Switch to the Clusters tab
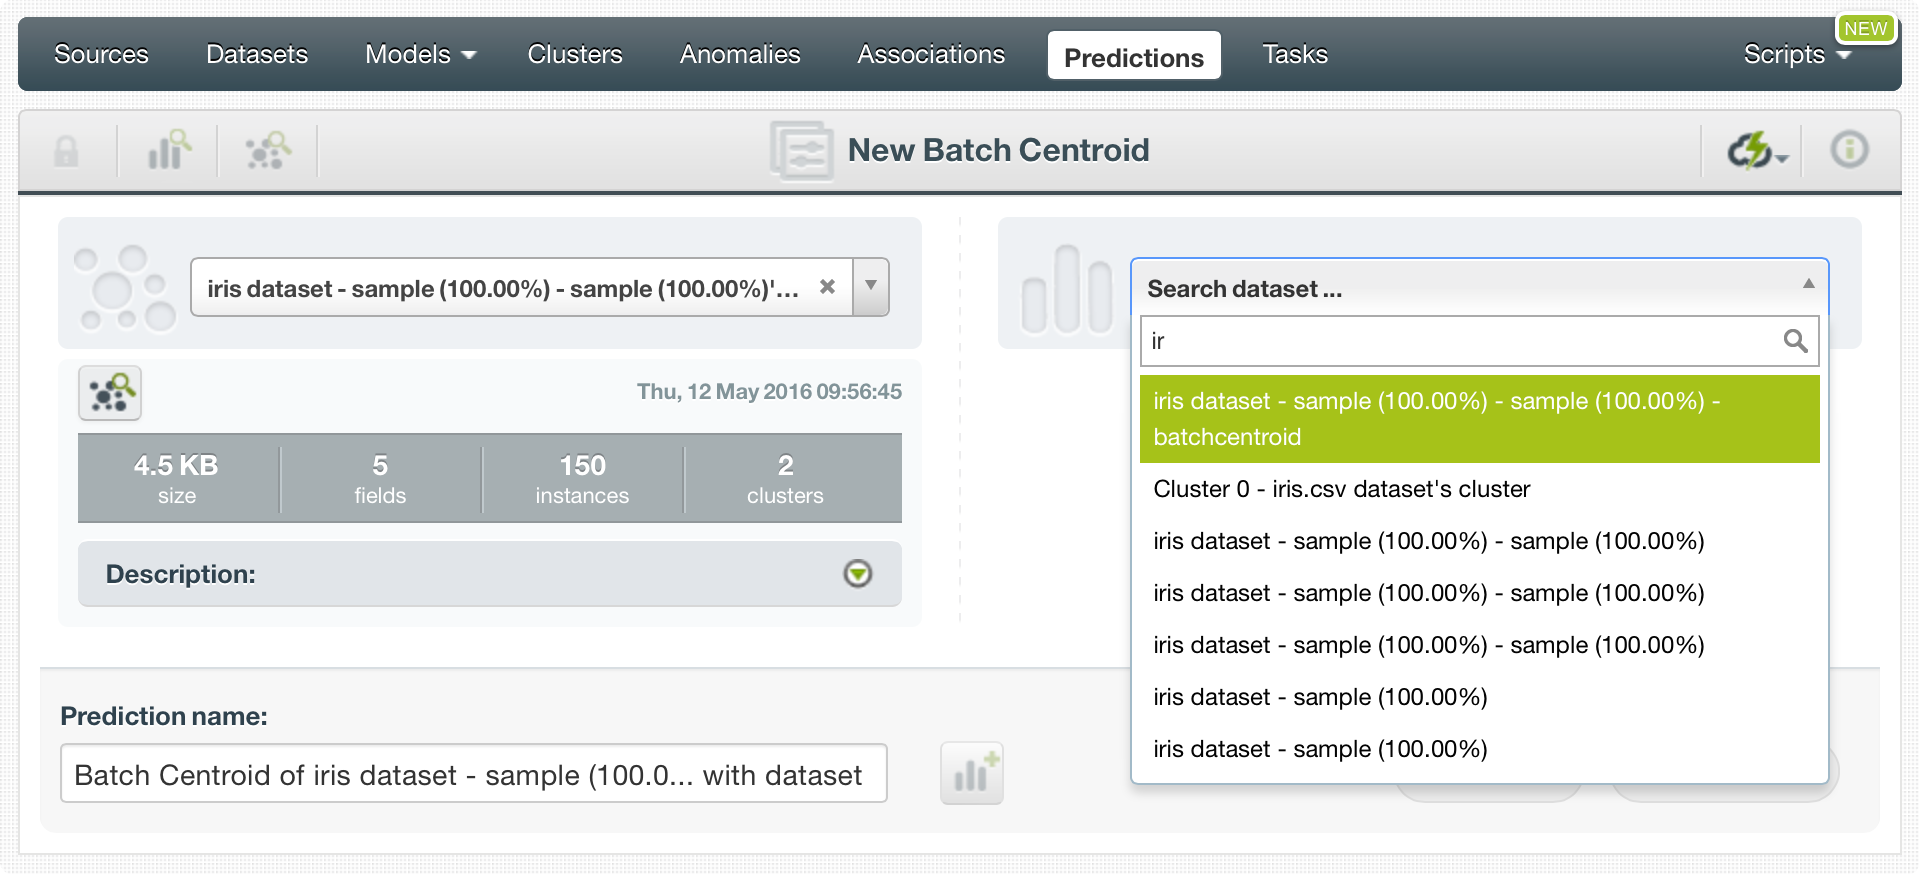 (575, 54)
